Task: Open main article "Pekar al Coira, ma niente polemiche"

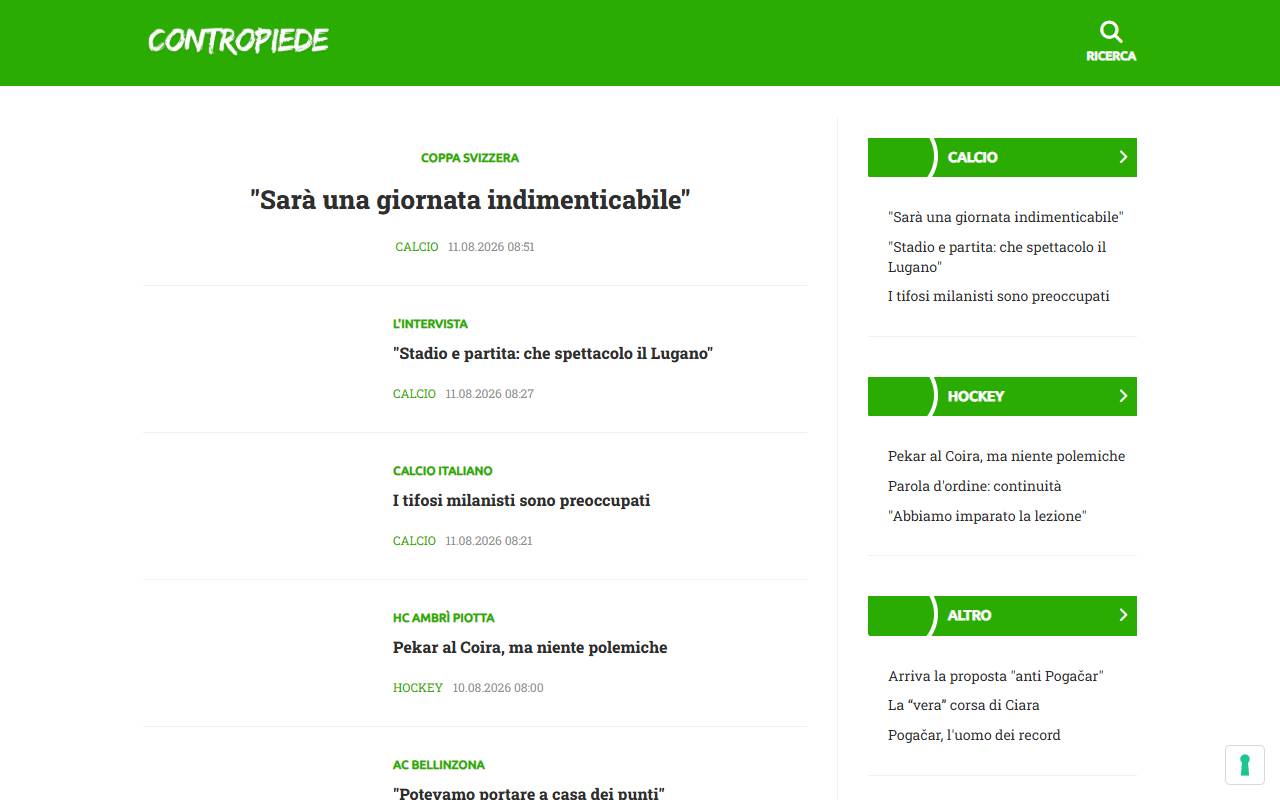Action: point(530,647)
